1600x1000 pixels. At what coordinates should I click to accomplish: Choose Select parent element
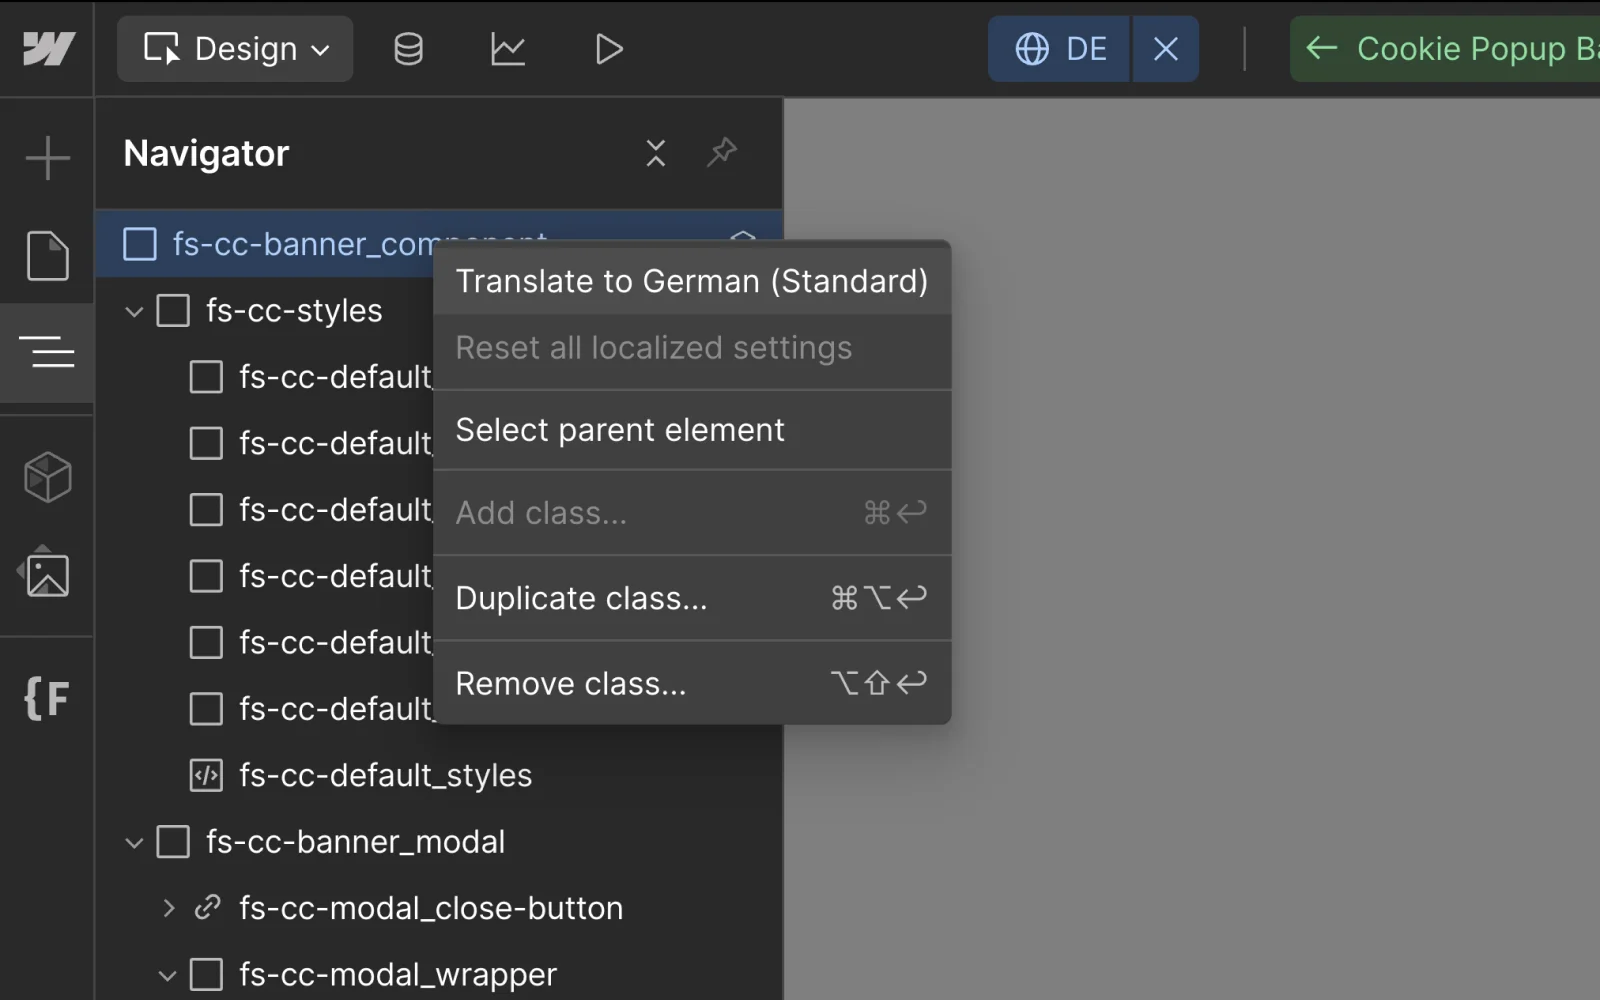pyautogui.click(x=620, y=430)
